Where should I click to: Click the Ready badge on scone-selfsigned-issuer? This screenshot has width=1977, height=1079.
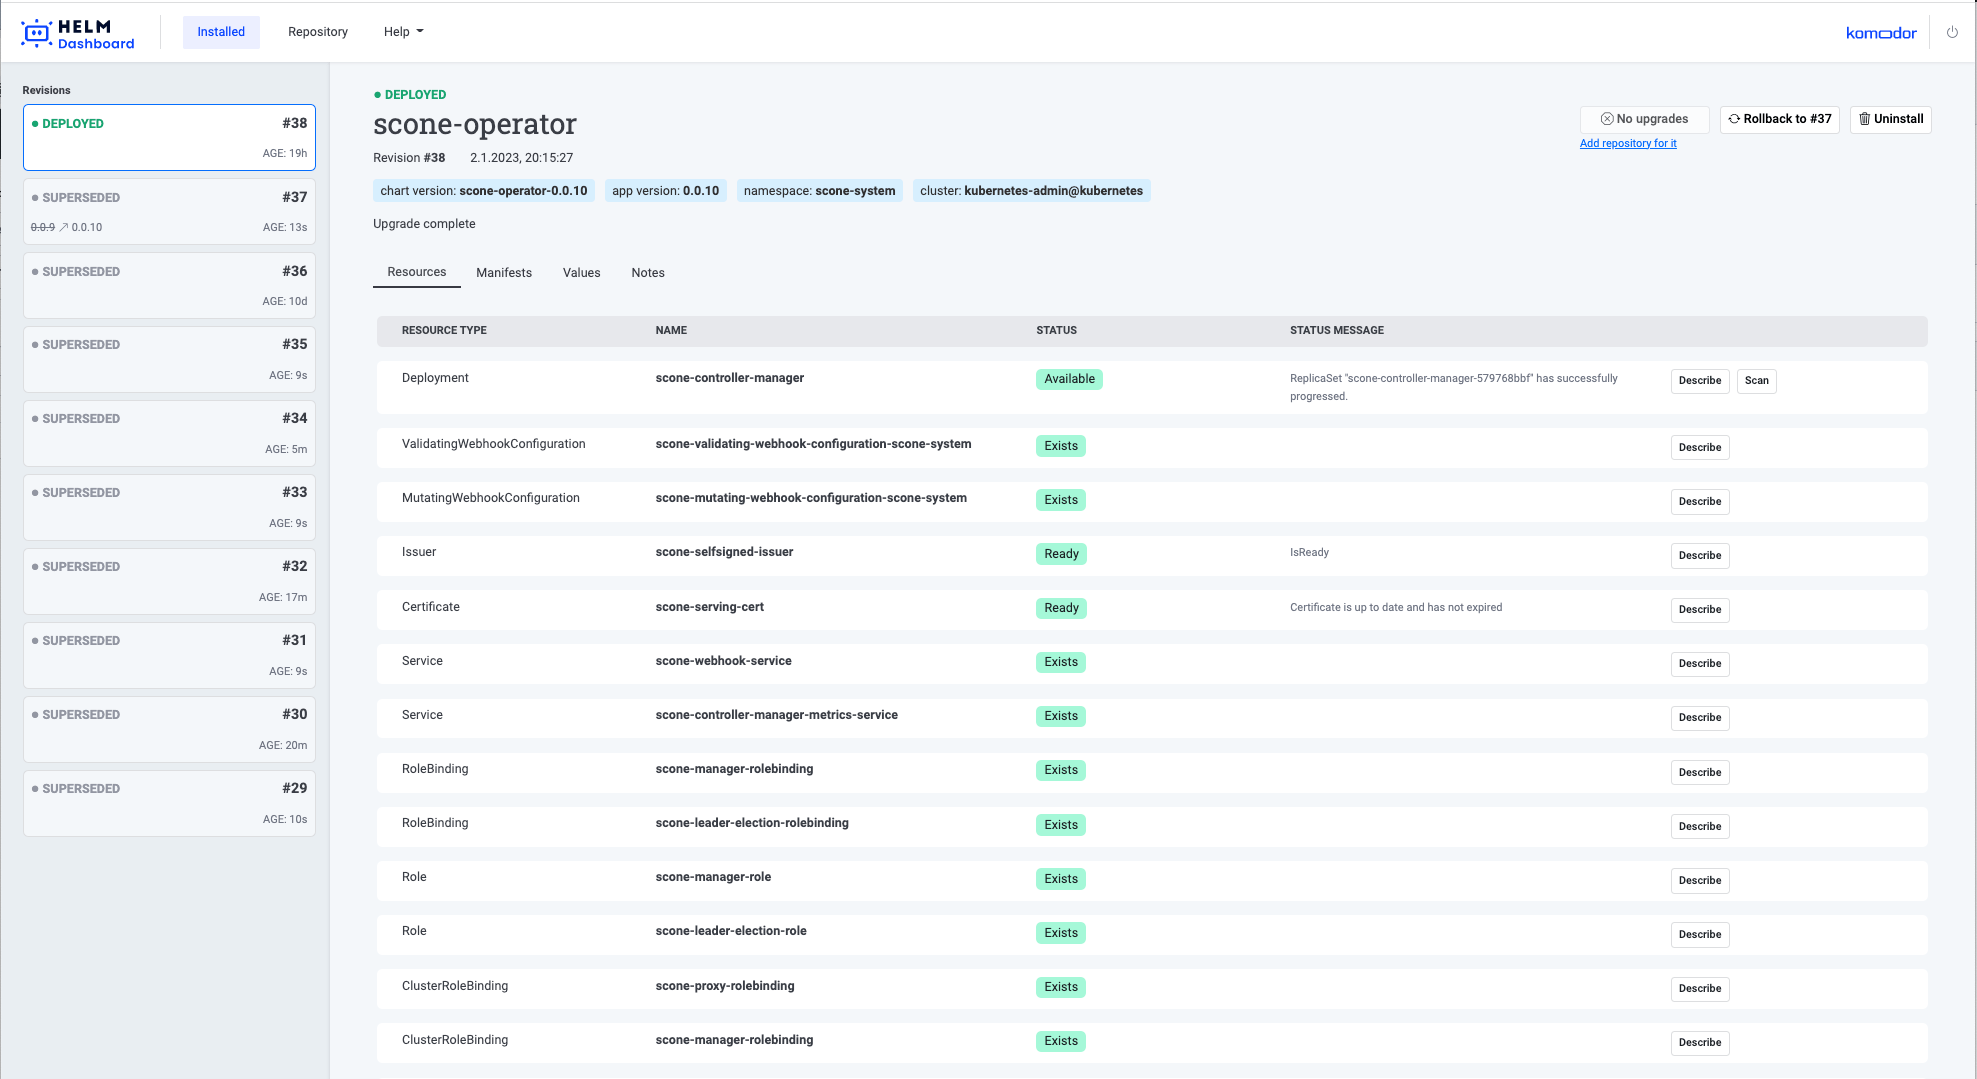click(1060, 553)
